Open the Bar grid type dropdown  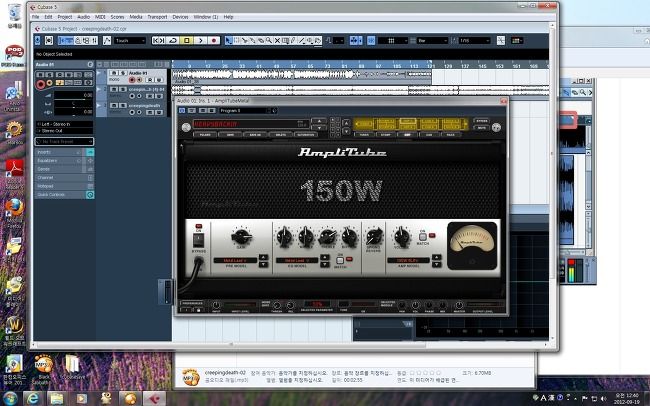click(433, 40)
